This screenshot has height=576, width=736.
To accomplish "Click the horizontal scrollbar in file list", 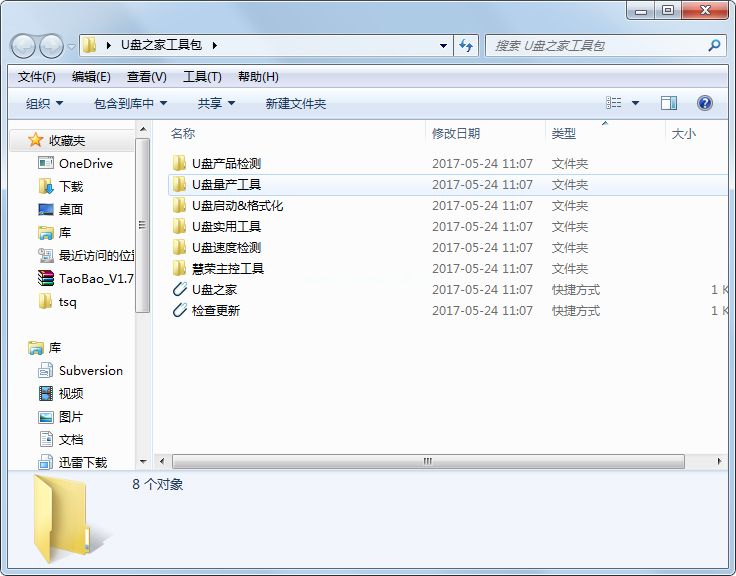I will tap(428, 461).
